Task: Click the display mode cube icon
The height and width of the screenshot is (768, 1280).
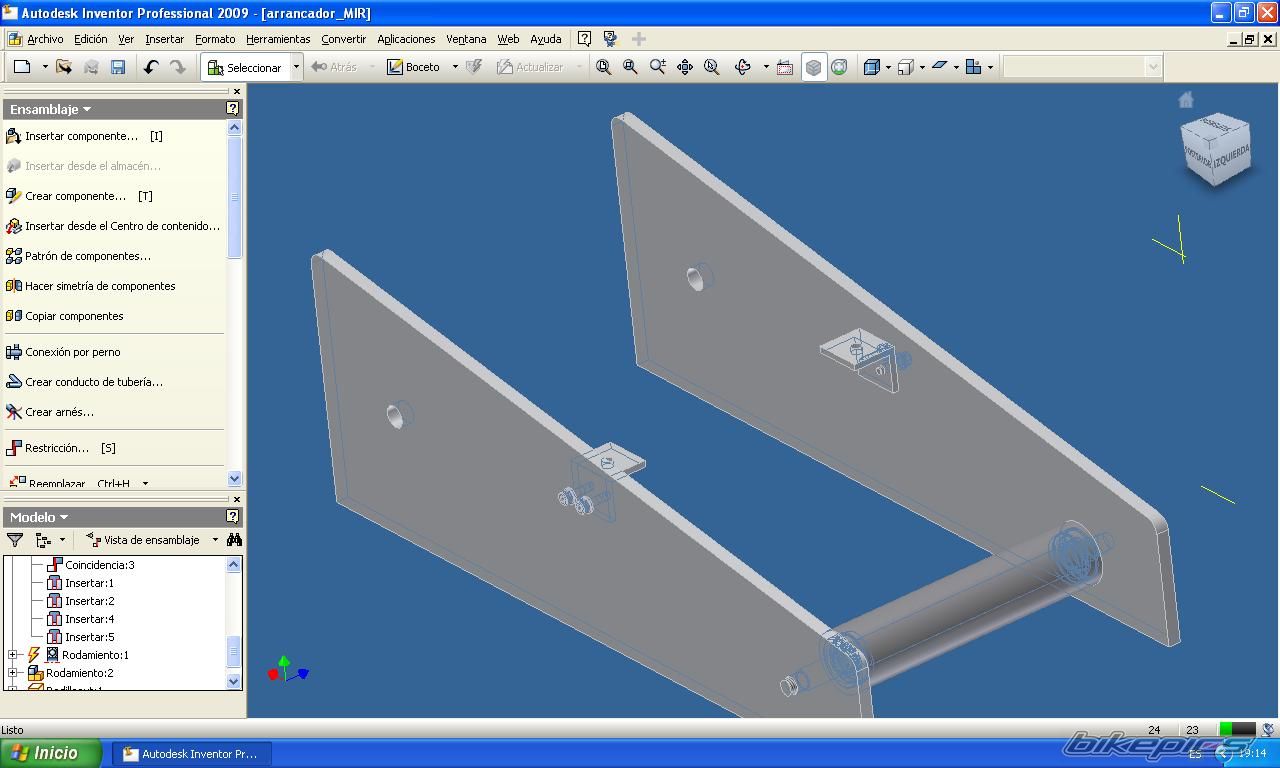Action: coord(872,67)
